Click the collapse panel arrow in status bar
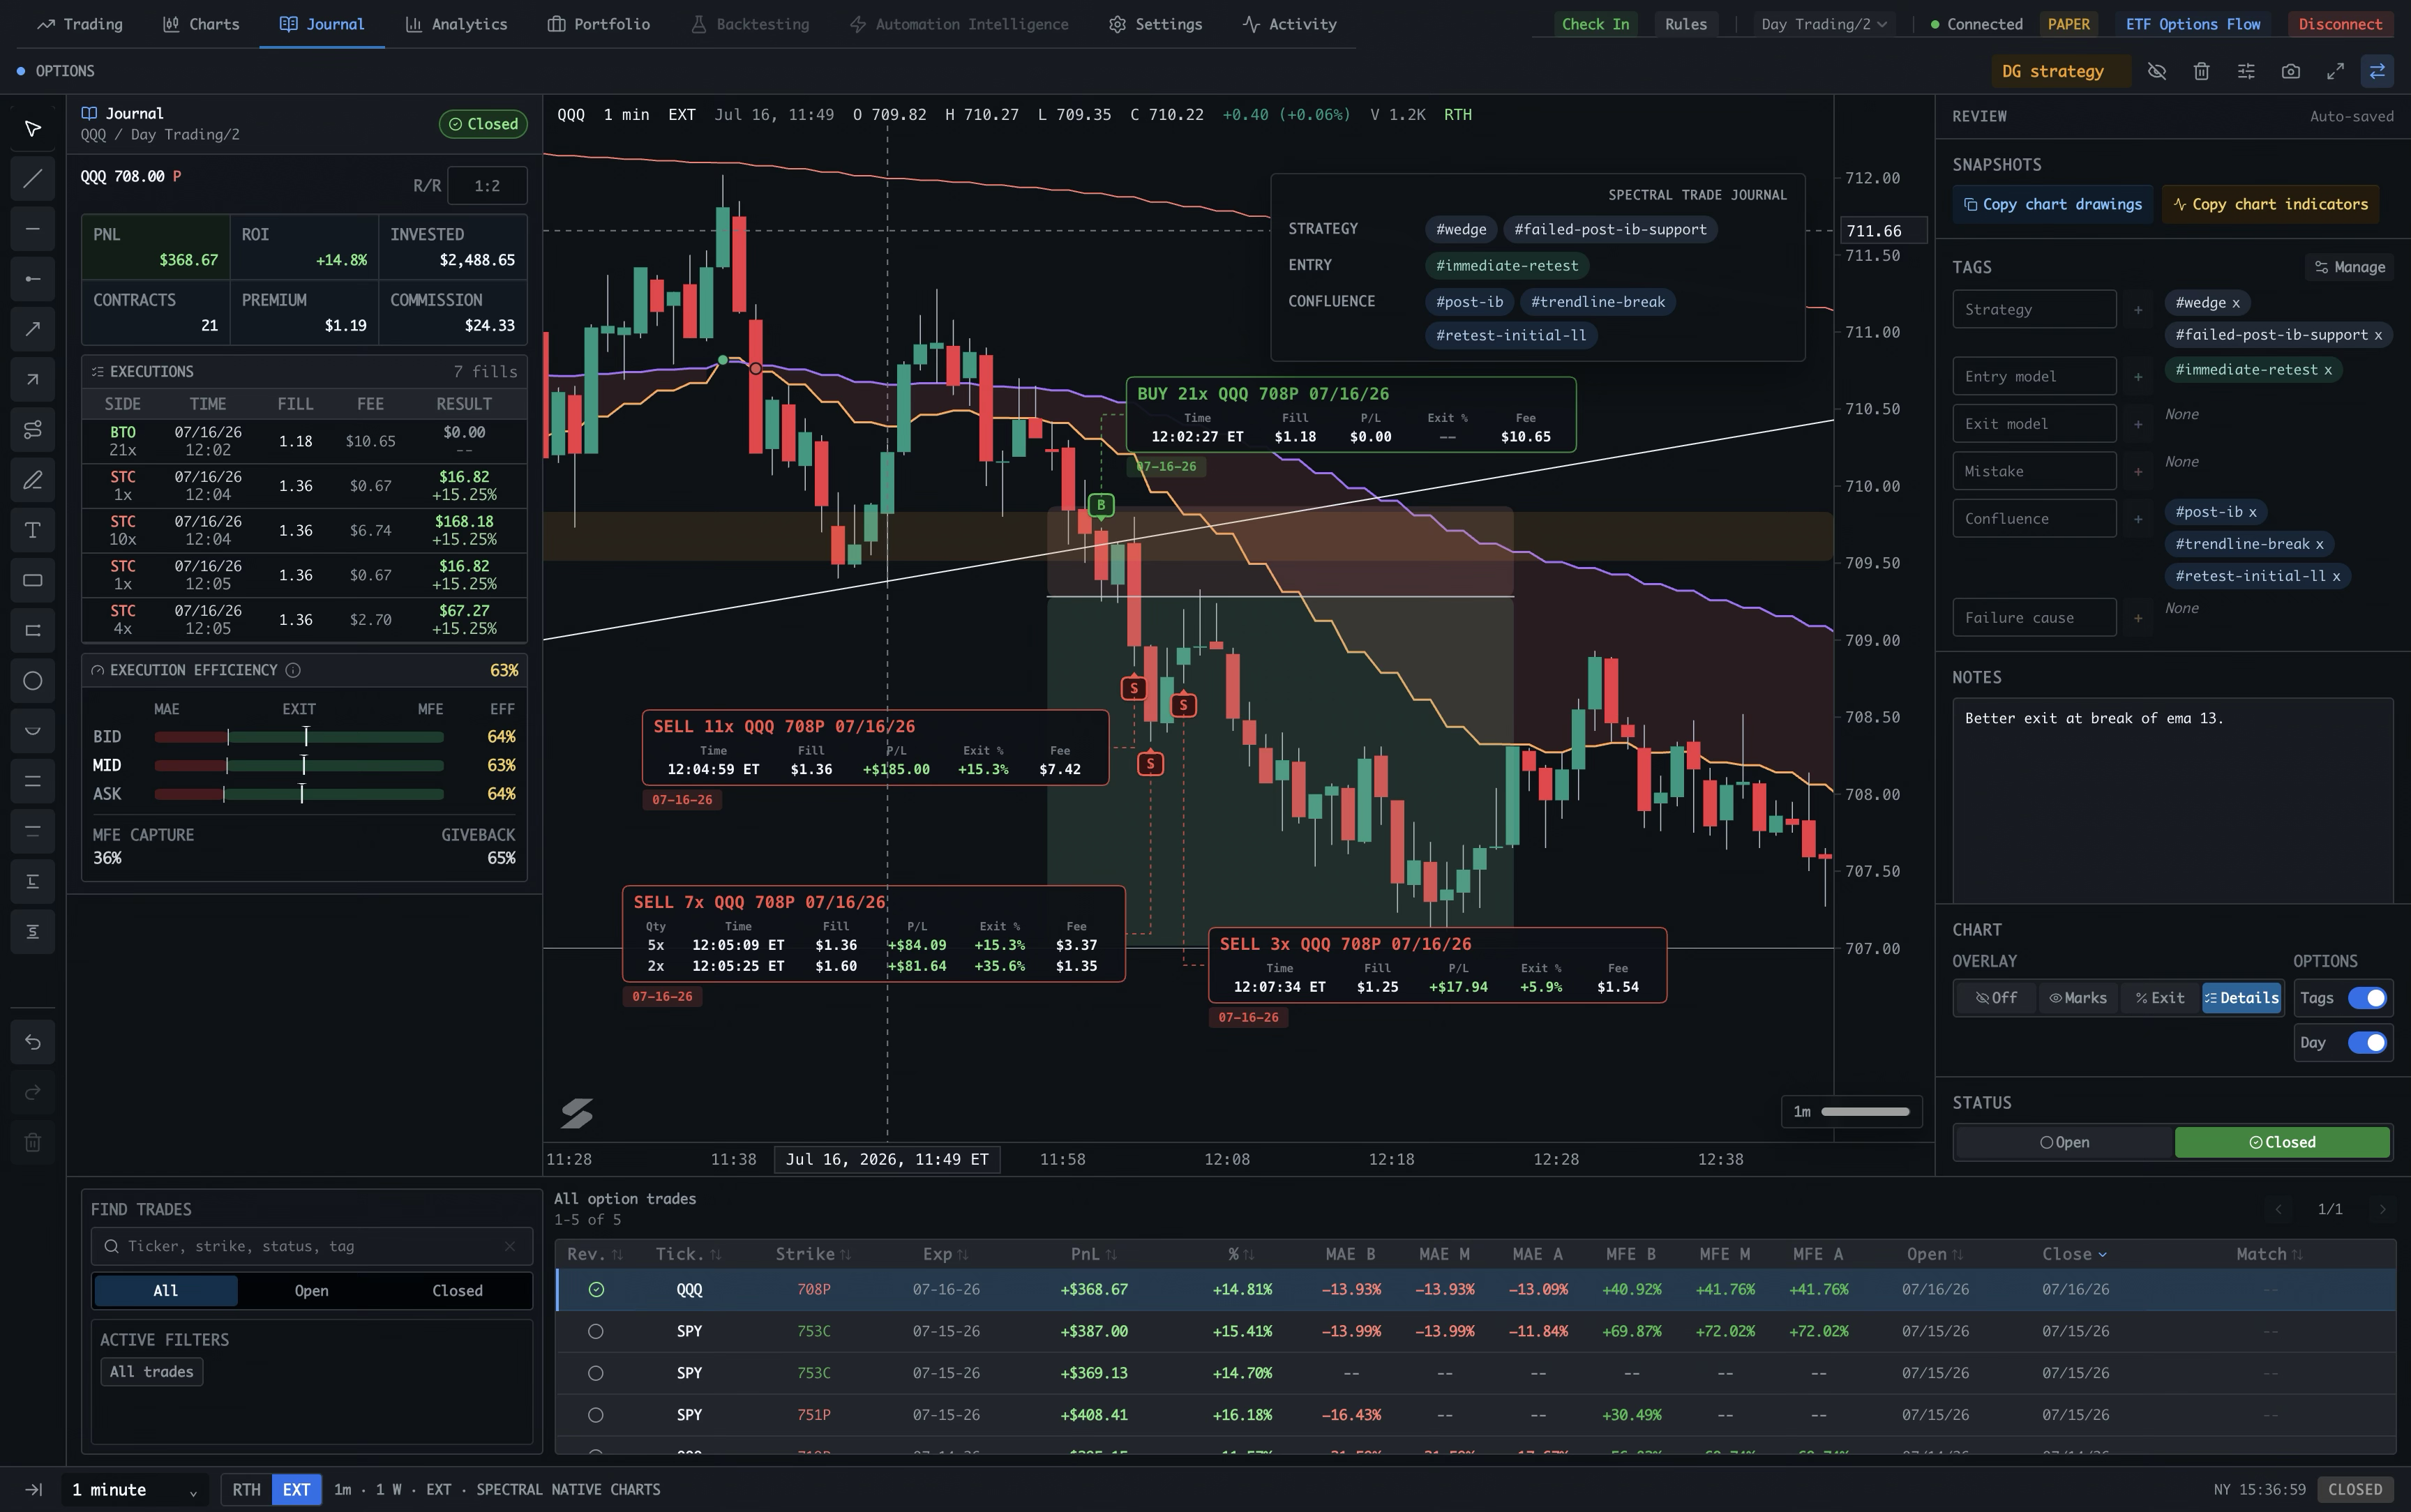2411x1512 pixels. (33, 1489)
